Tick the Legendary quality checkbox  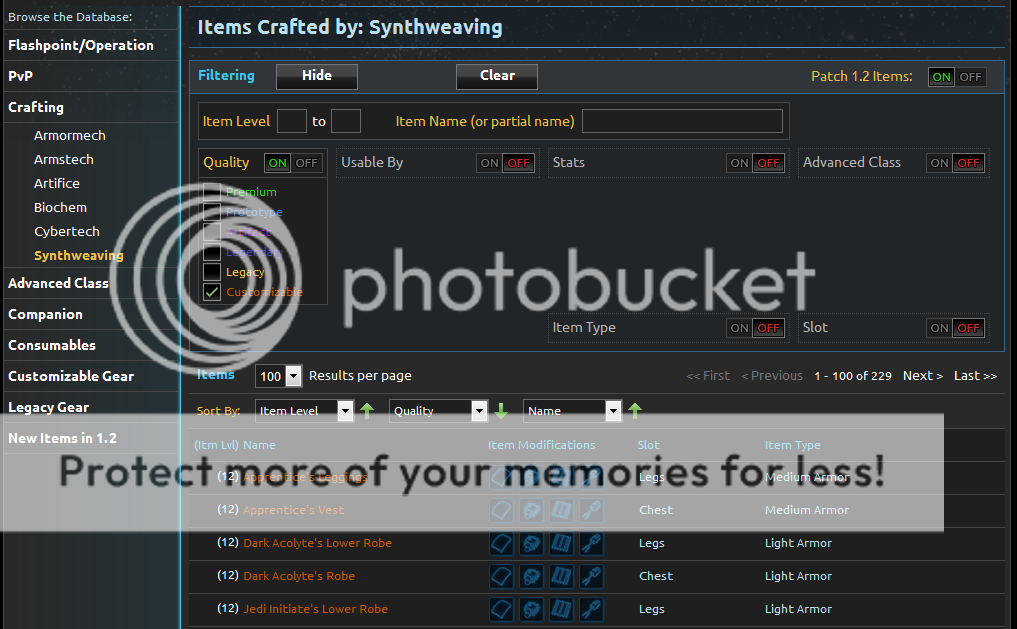[x=212, y=252]
